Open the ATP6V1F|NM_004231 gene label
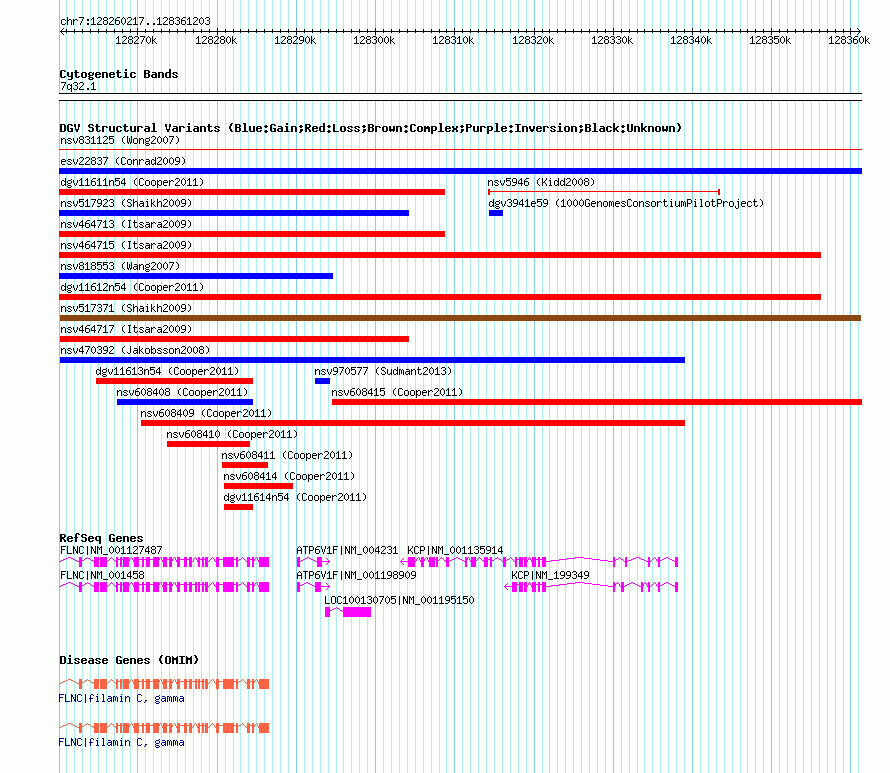This screenshot has height=773, width=890. (347, 550)
